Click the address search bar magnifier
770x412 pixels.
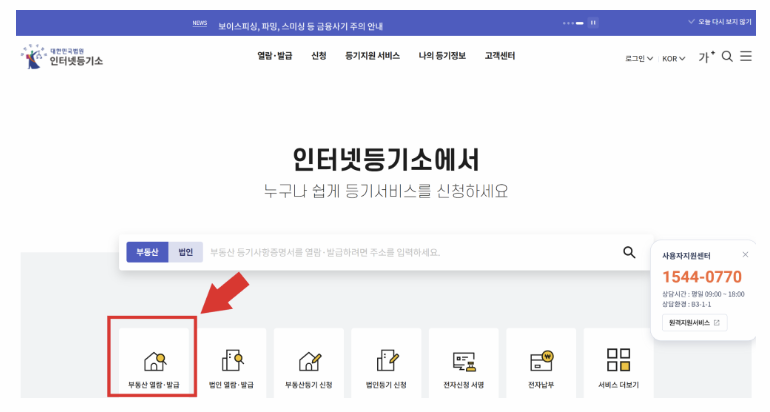(x=629, y=252)
